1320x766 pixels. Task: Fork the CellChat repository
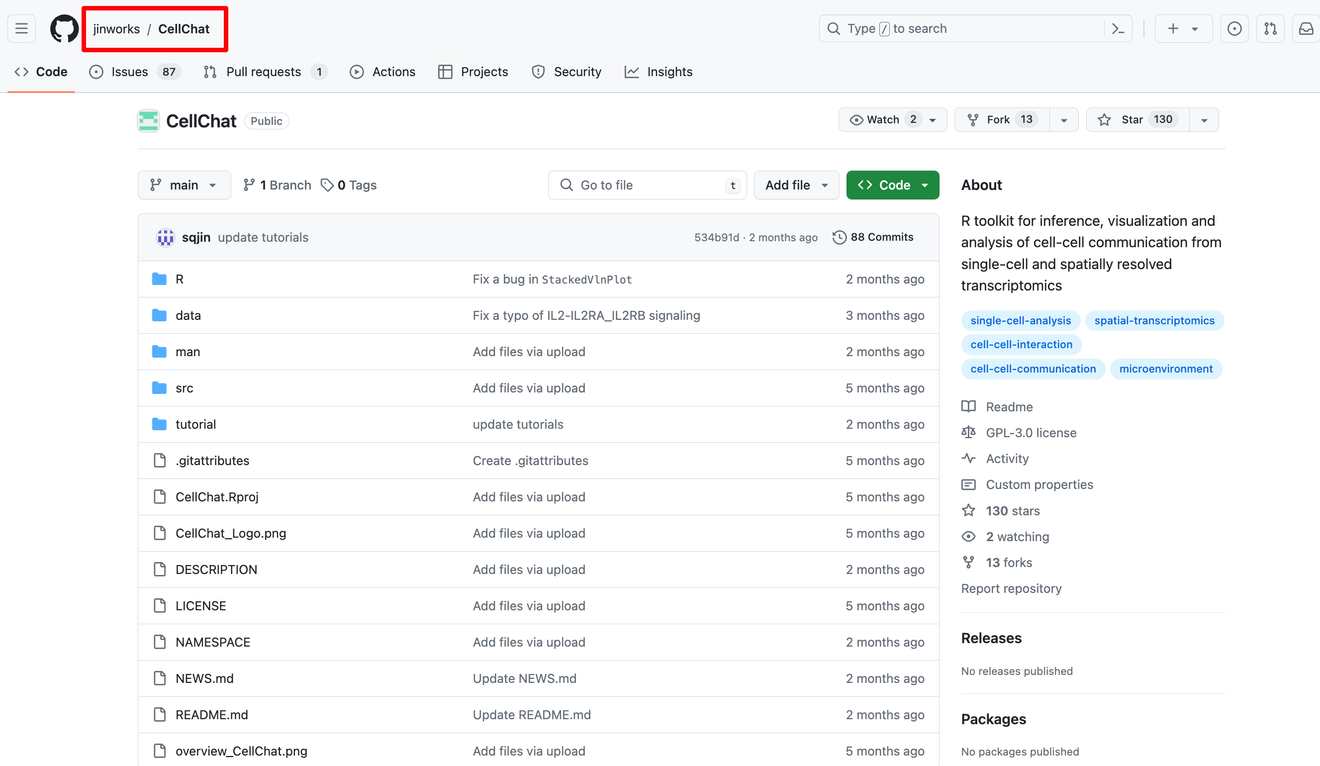1001,120
